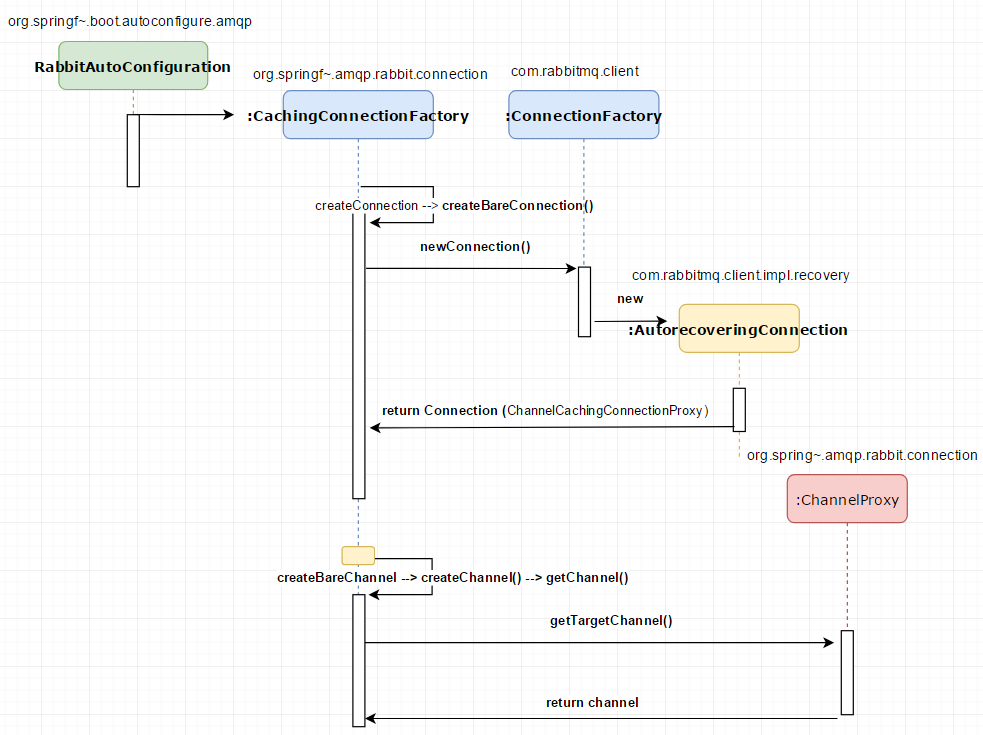Click the long upper CachingConnectionFactory activation bar
Screen dimensions: 983x735
(x=359, y=356)
